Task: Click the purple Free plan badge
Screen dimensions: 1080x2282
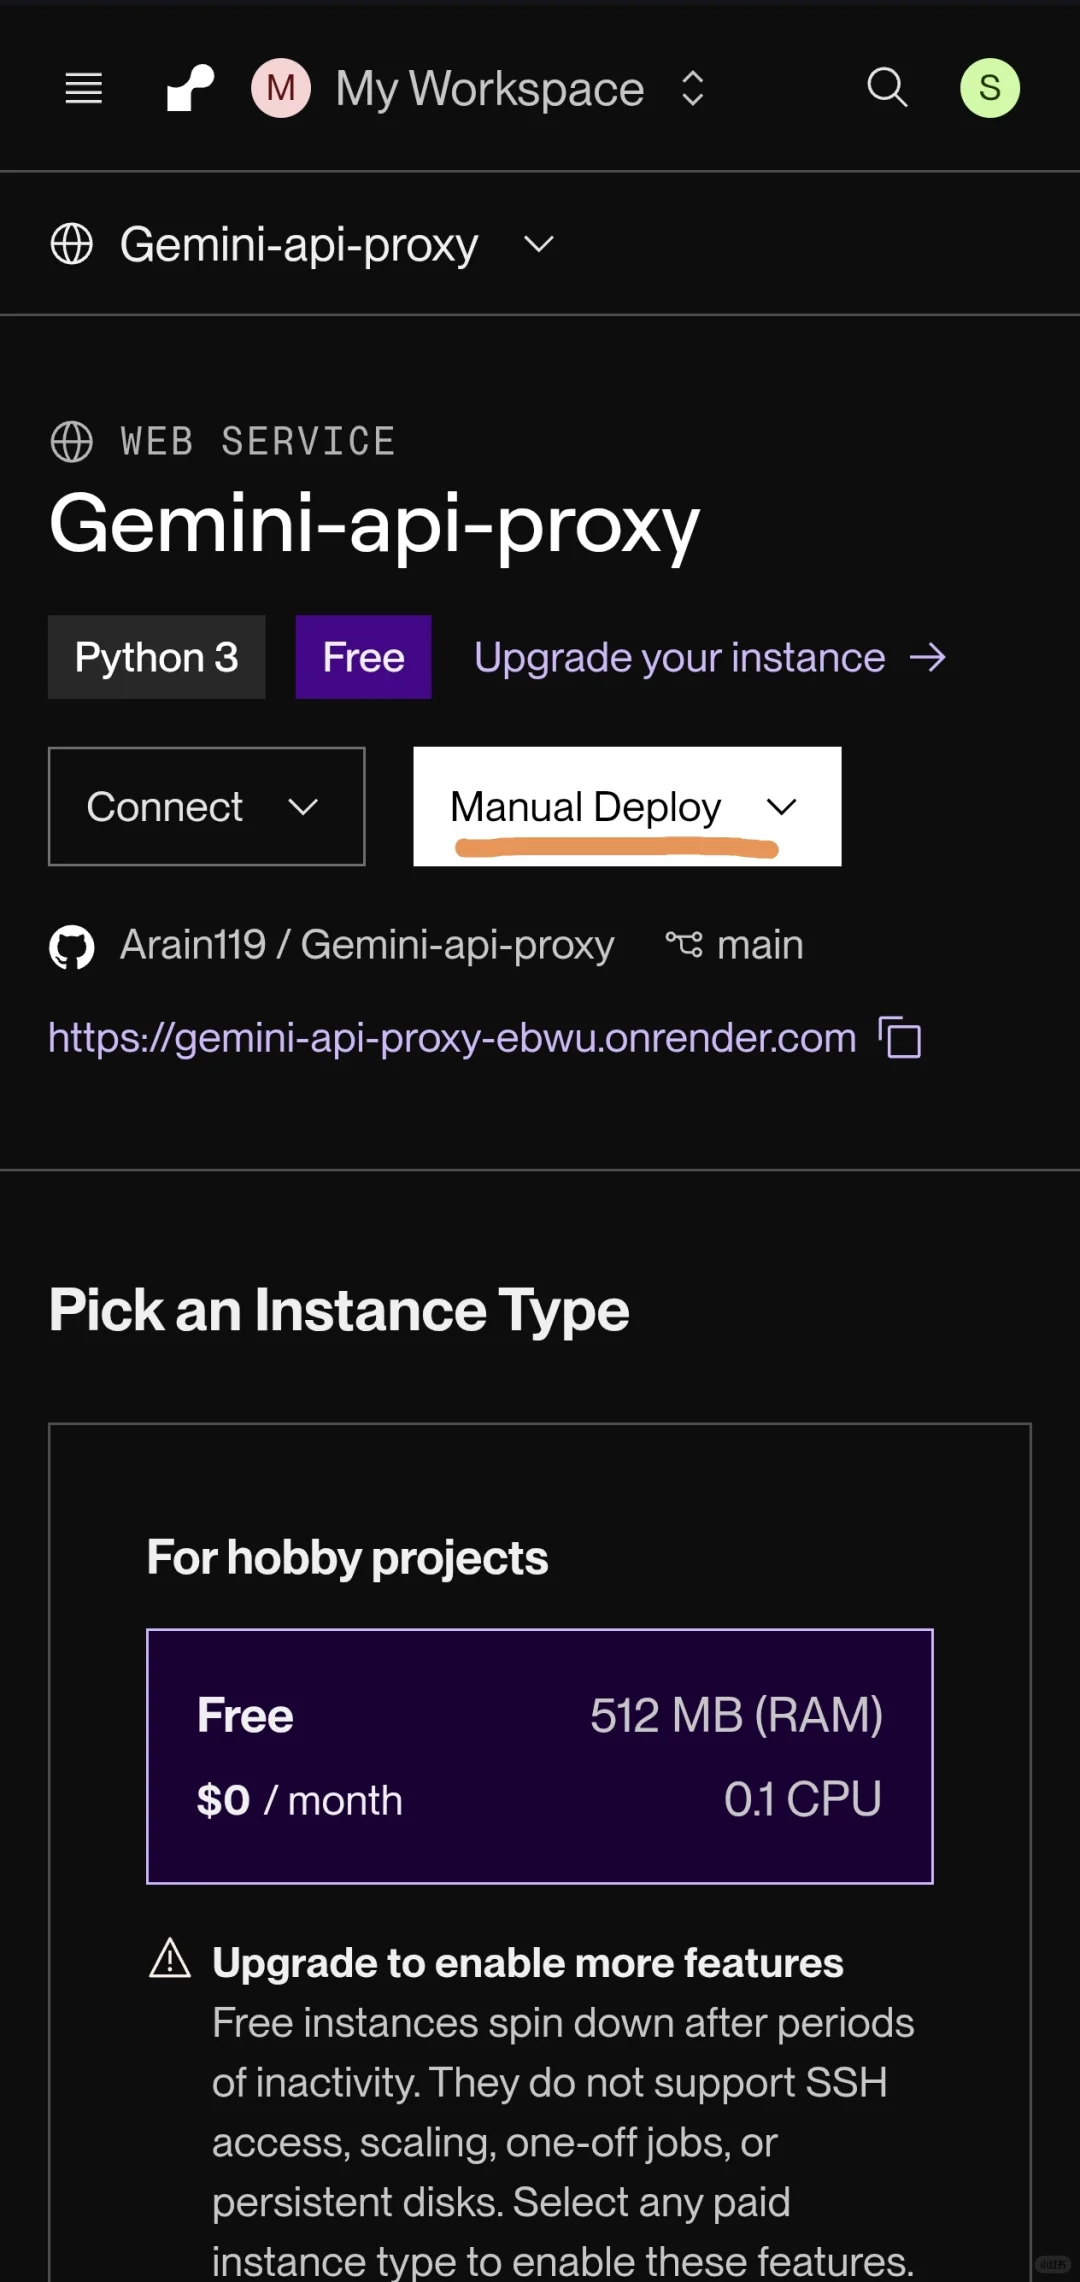Action: tap(363, 658)
